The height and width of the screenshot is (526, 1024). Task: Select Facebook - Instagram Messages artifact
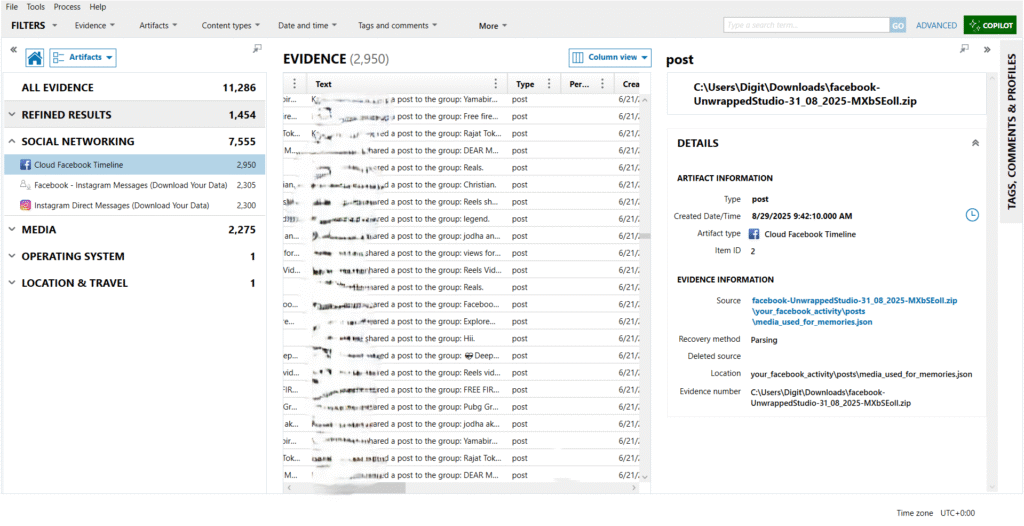(x=135, y=185)
